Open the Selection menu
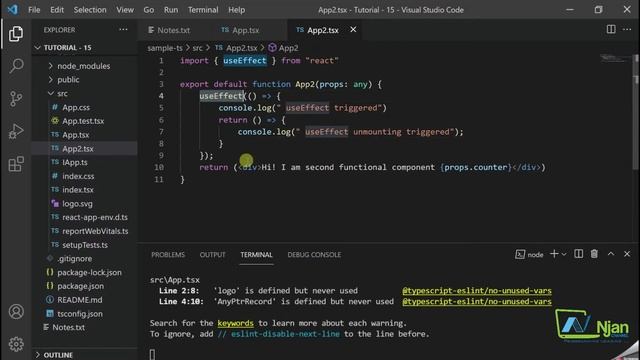This screenshot has height=360, width=640. (90, 10)
